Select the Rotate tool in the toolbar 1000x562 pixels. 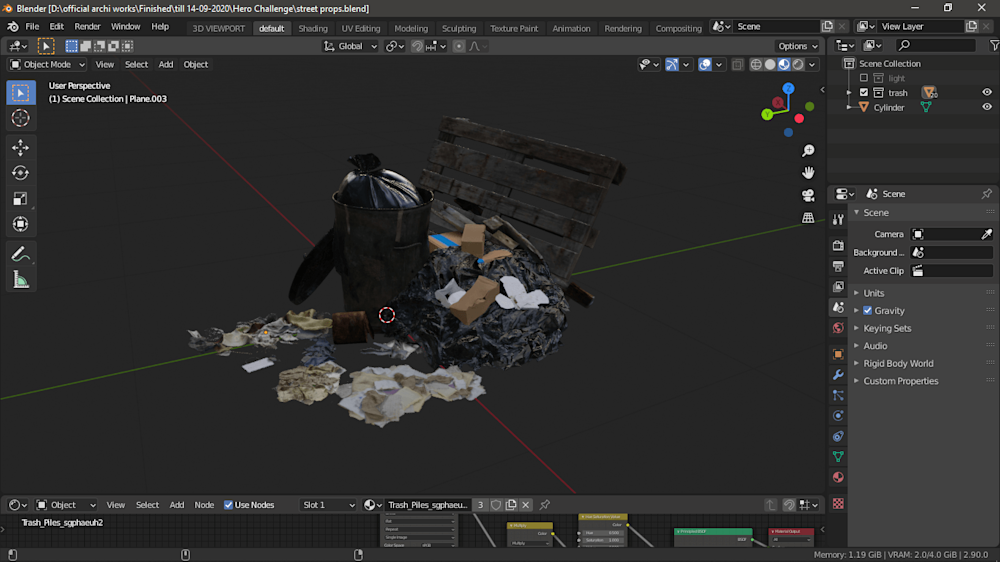pyautogui.click(x=20, y=173)
